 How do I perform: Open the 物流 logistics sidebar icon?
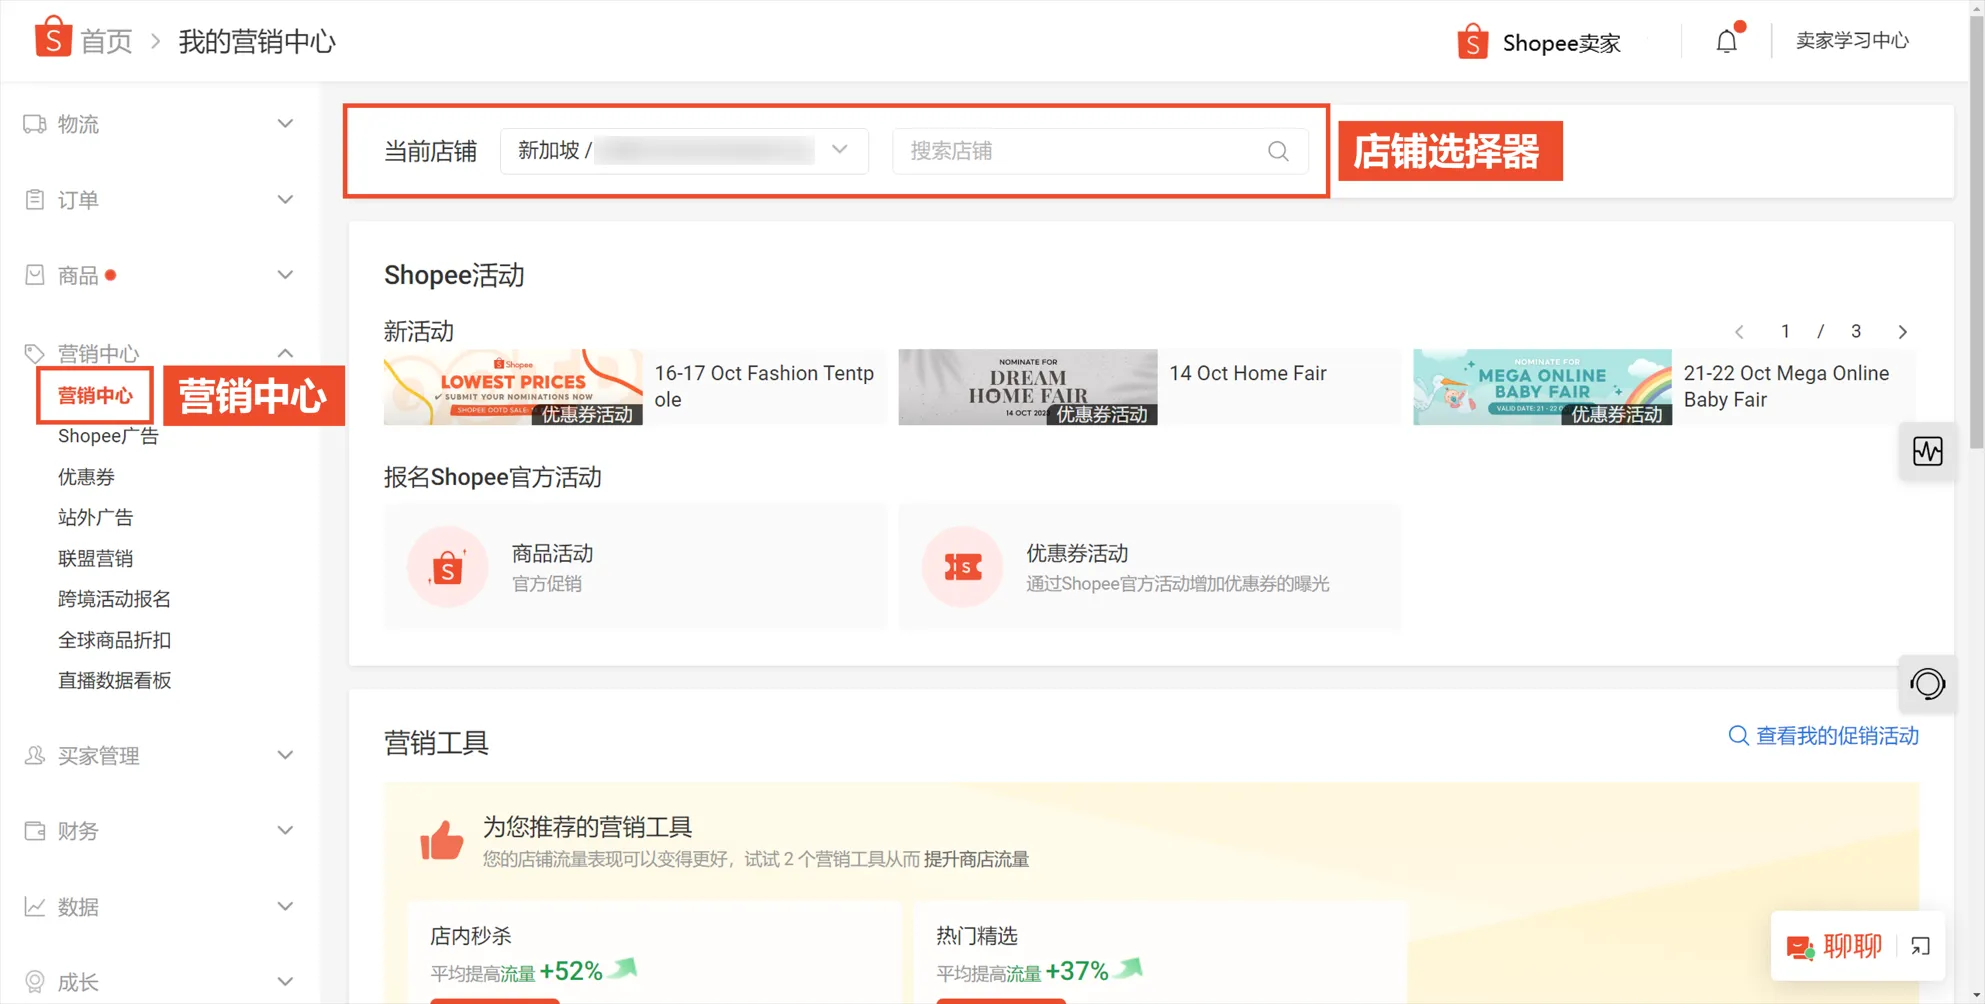click(x=33, y=123)
